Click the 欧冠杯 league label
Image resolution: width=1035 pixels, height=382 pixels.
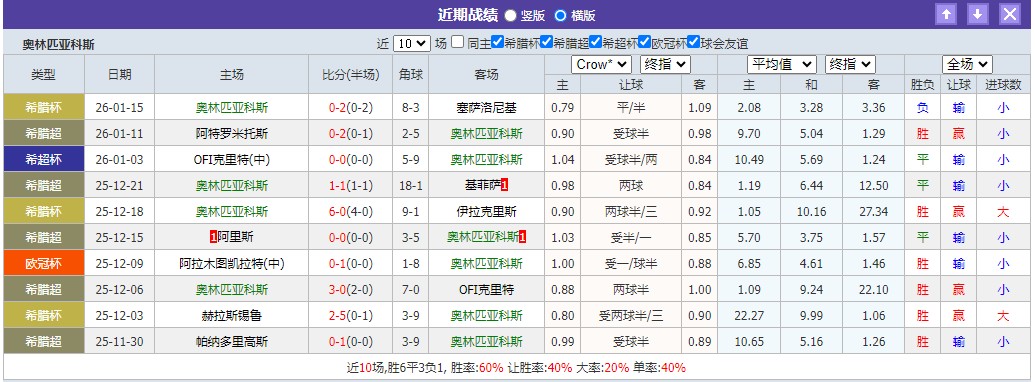[44, 263]
